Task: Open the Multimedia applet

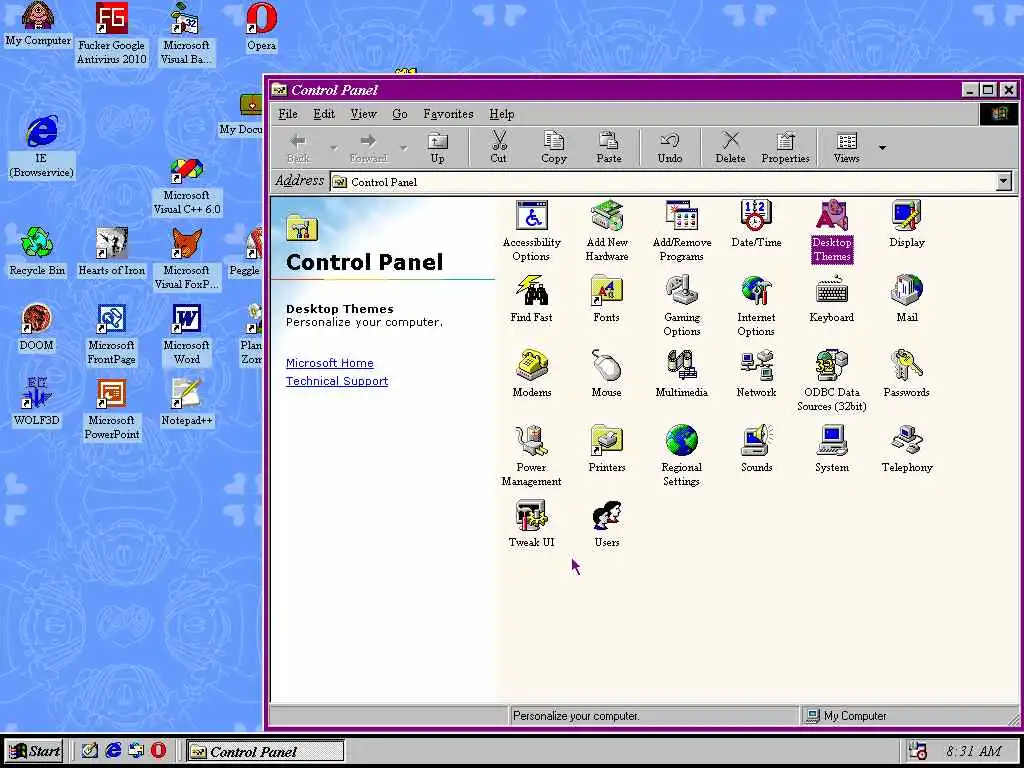Action: 682,374
